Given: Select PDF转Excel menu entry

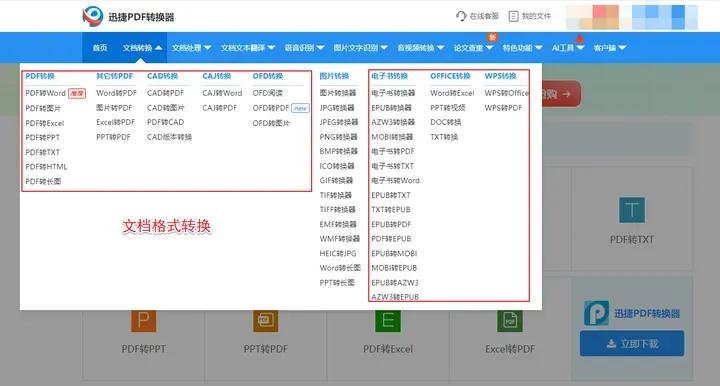Looking at the screenshot, I should (x=45, y=123).
